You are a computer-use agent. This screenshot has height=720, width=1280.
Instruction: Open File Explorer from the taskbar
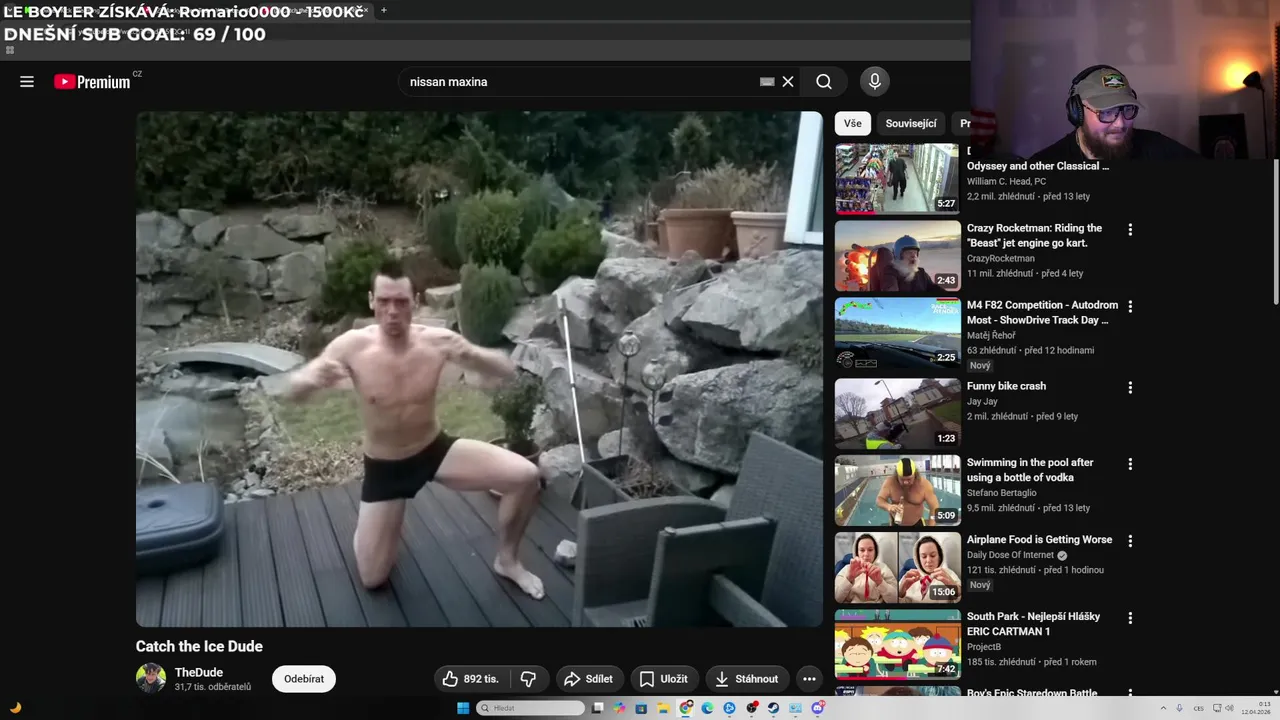(x=663, y=708)
